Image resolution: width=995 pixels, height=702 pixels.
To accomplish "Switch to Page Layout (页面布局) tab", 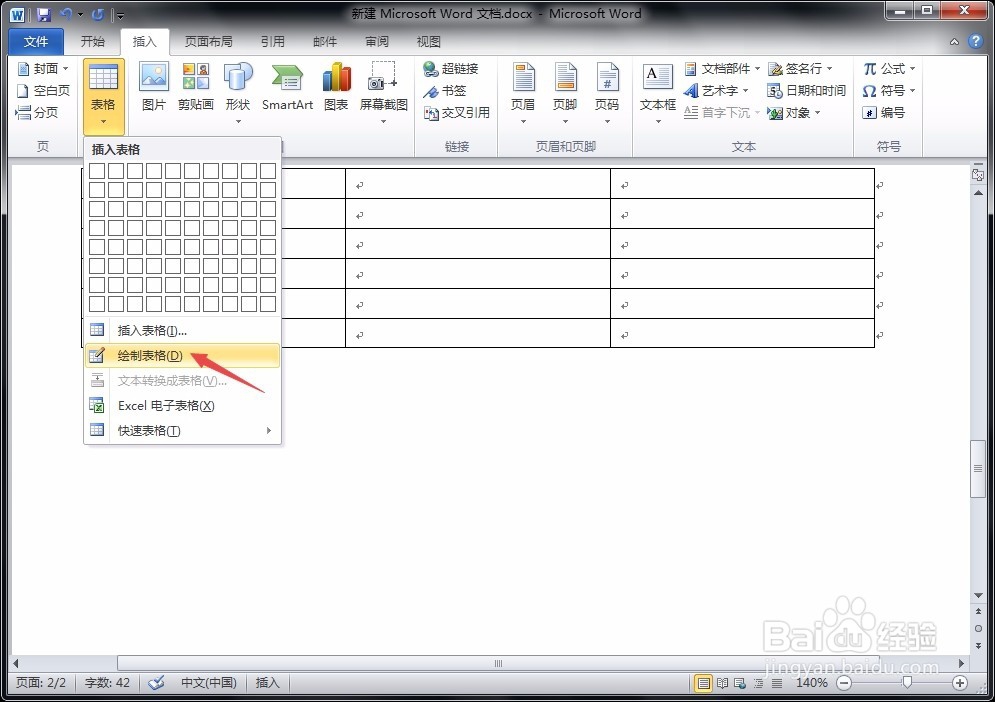I will click(208, 41).
